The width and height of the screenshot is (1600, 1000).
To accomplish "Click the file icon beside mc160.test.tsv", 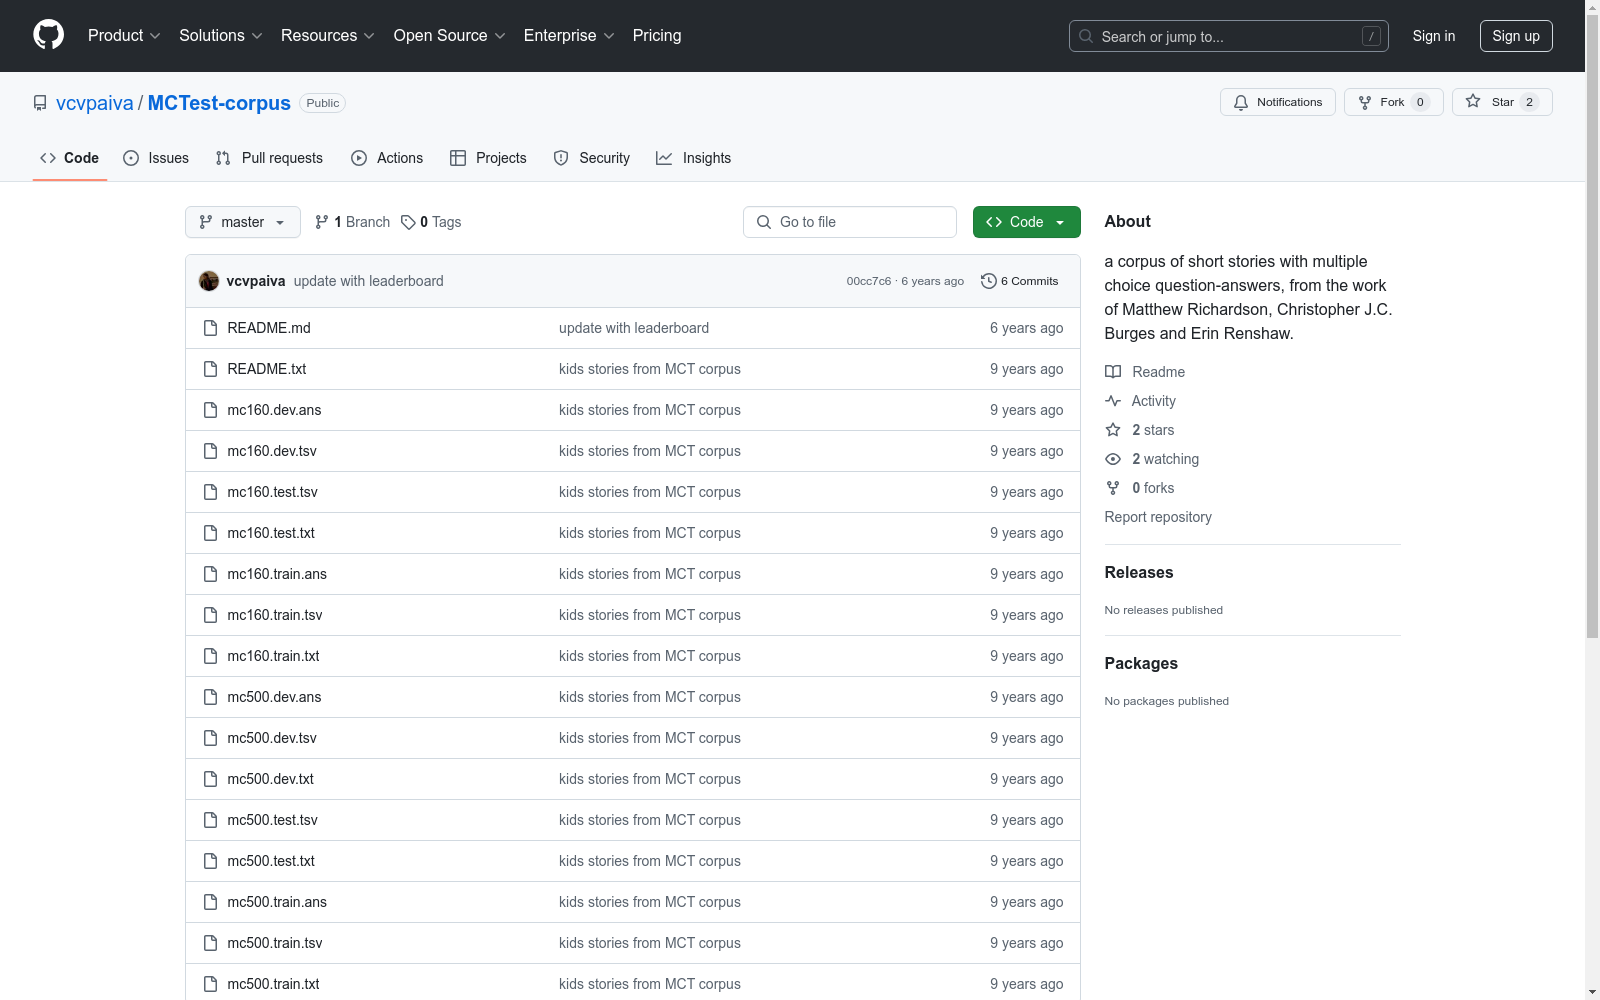I will [x=210, y=492].
